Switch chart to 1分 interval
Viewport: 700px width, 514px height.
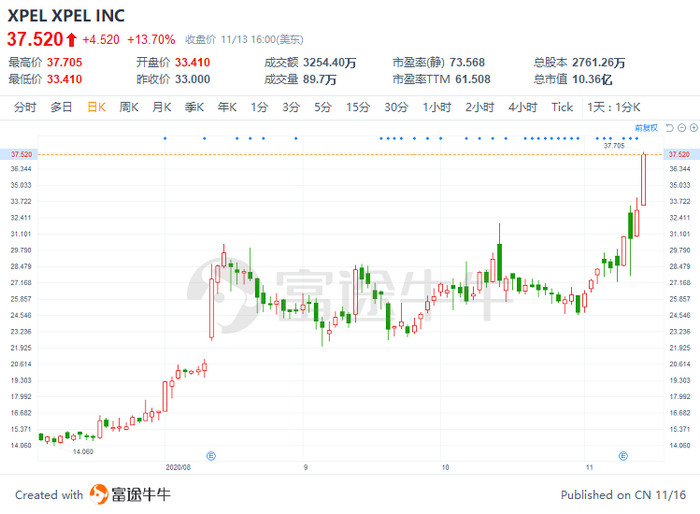259,107
